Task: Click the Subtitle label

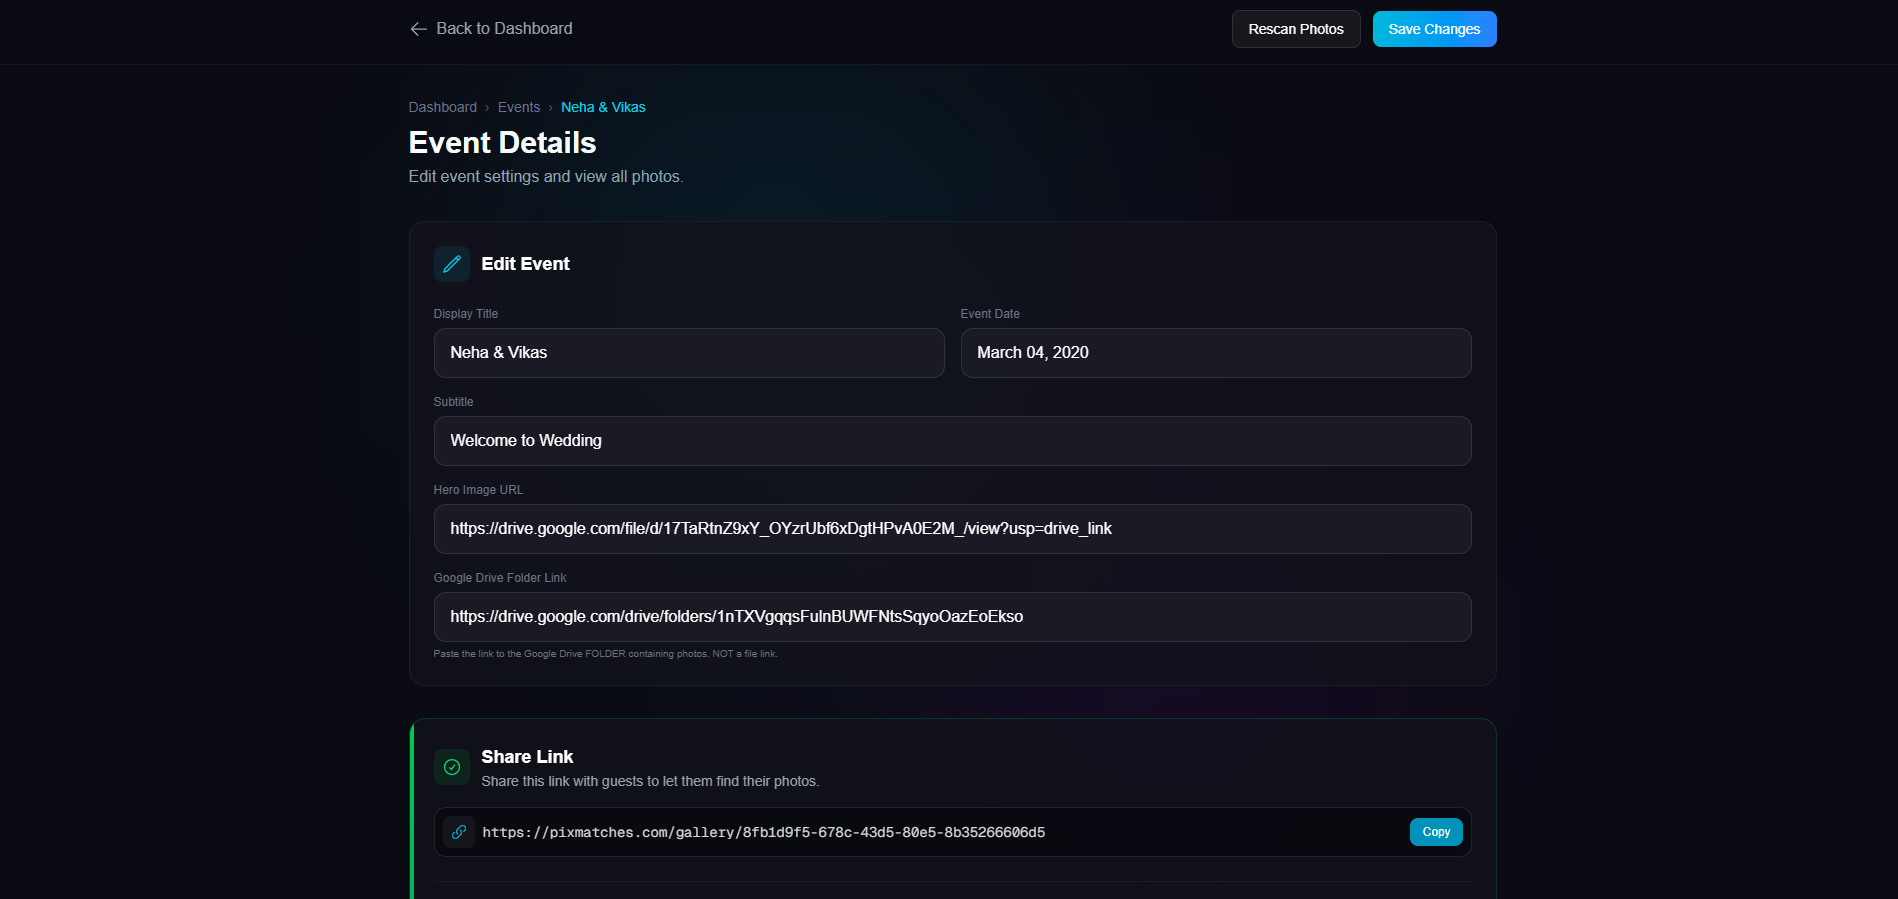Action: pos(453,402)
